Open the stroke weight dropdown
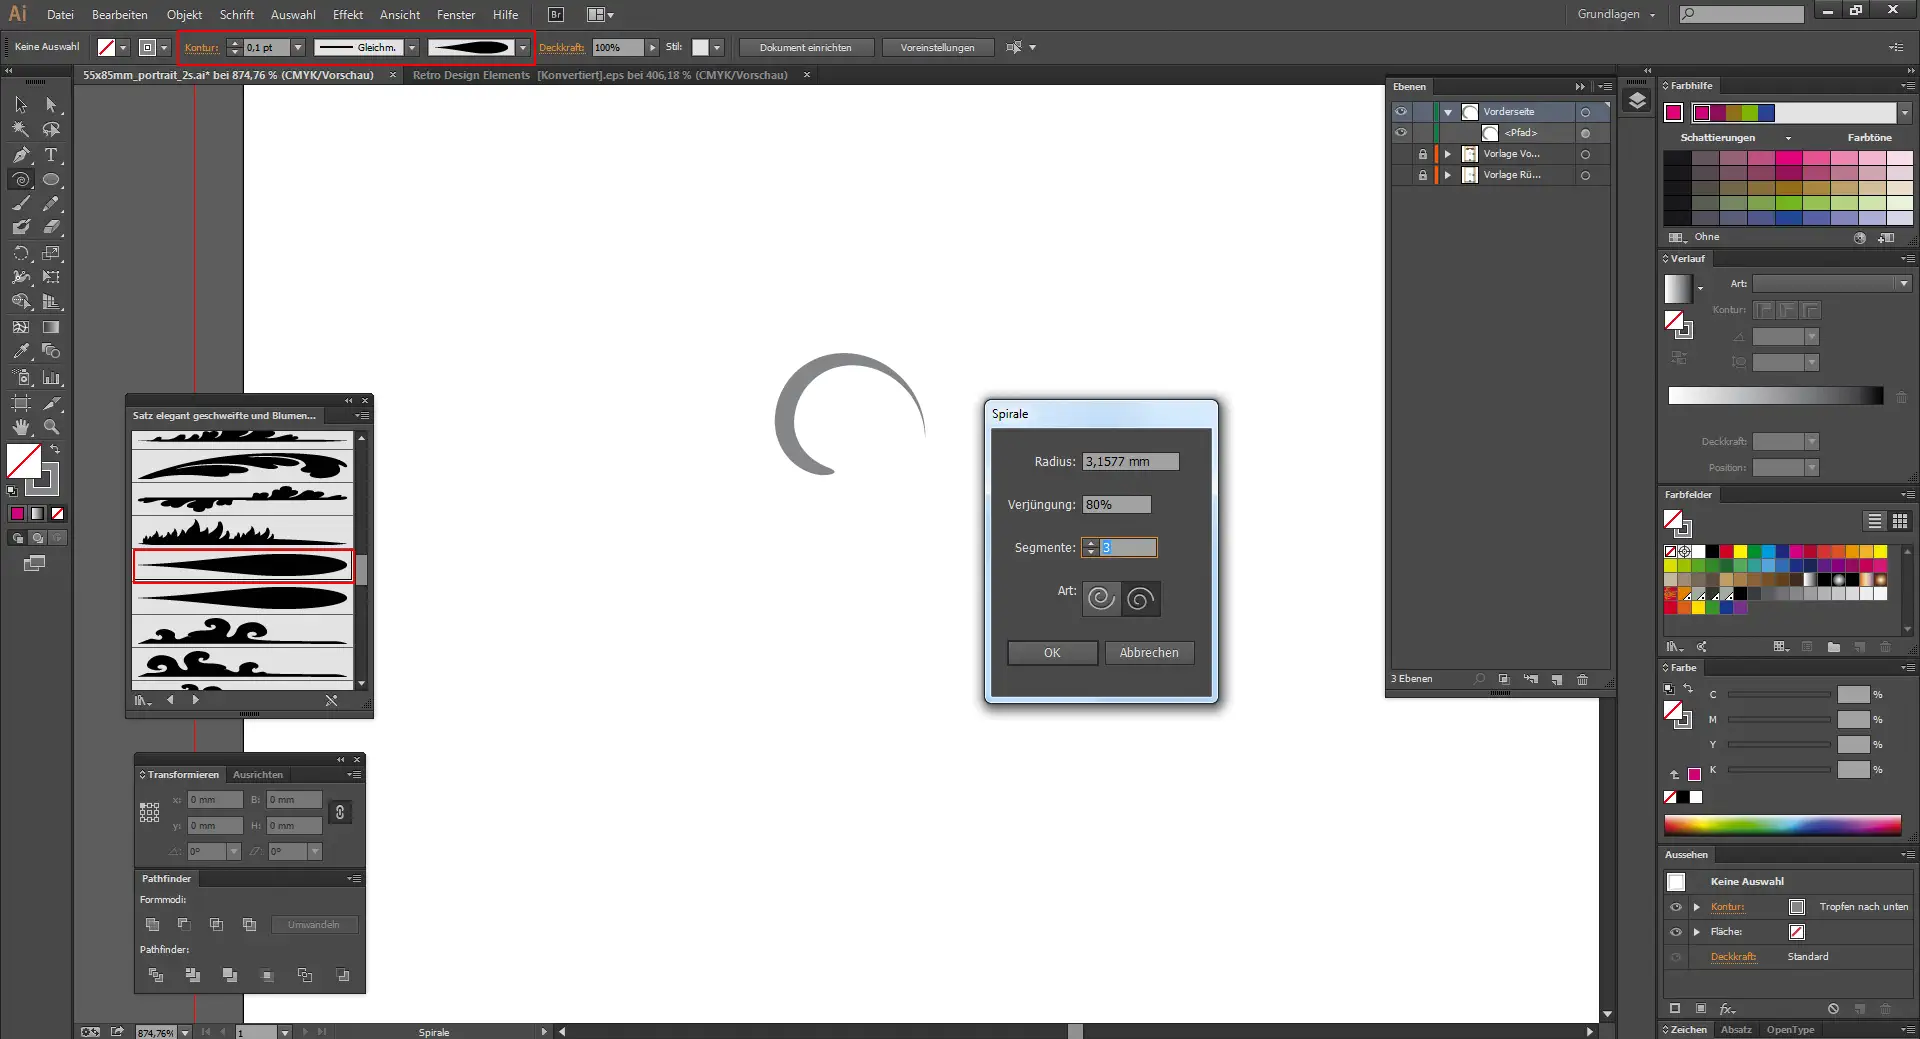The width and height of the screenshot is (1920, 1039). pos(298,48)
